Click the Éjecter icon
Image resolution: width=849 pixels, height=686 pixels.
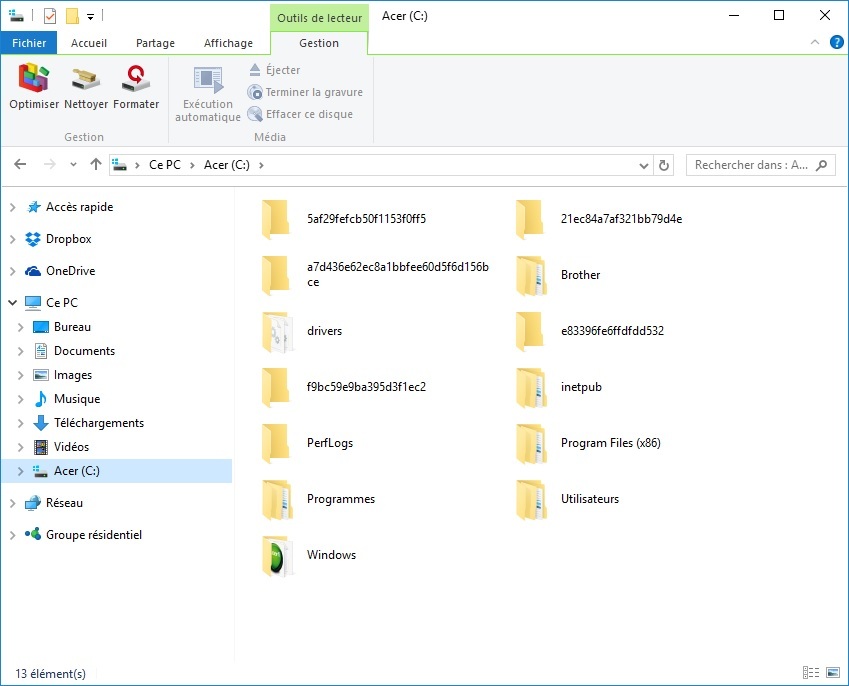[255, 69]
